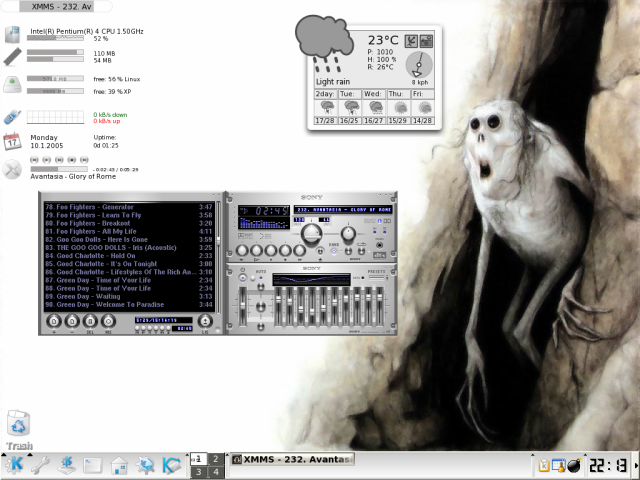Click the 'Wed' forecast icon
Image resolution: width=640 pixels, height=480 pixels.
374,108
